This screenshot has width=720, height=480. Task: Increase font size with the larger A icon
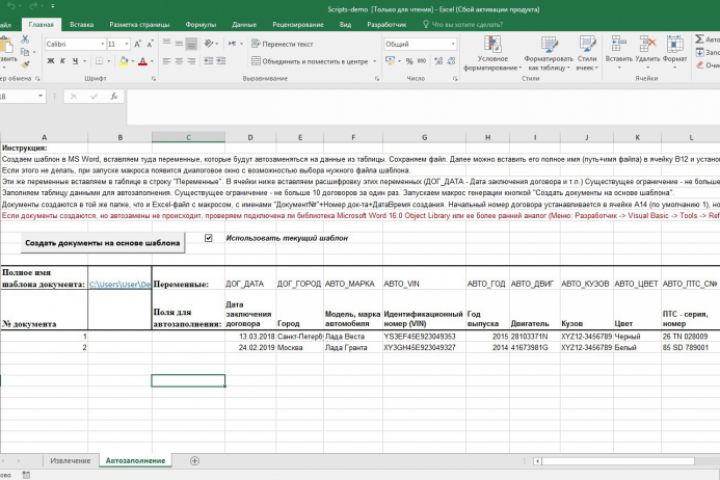[x=137, y=44]
